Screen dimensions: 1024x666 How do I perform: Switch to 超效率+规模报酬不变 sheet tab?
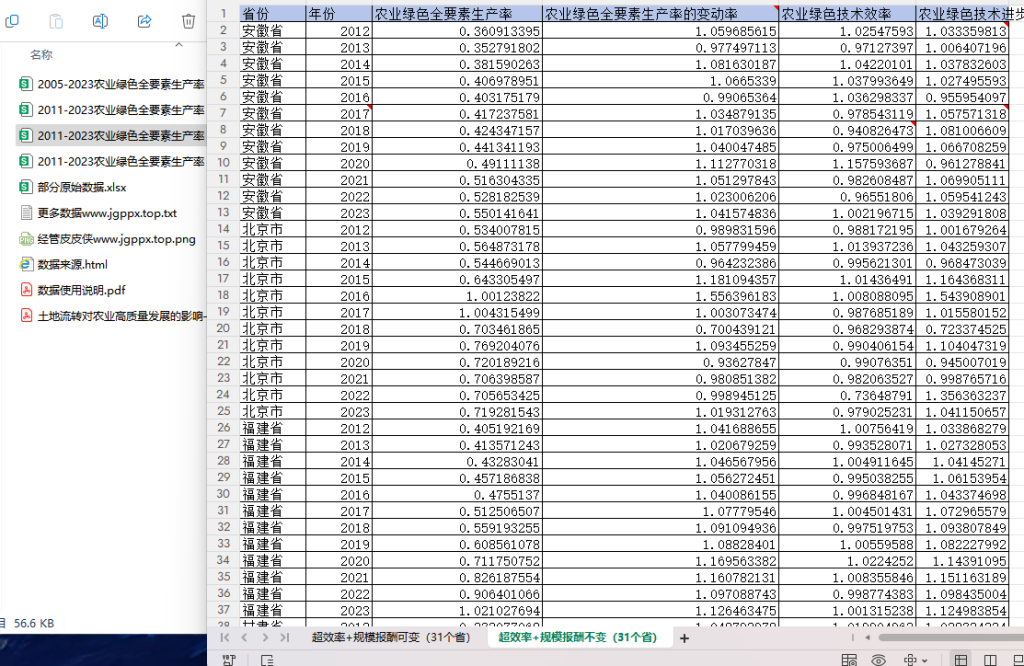[x=578, y=637]
